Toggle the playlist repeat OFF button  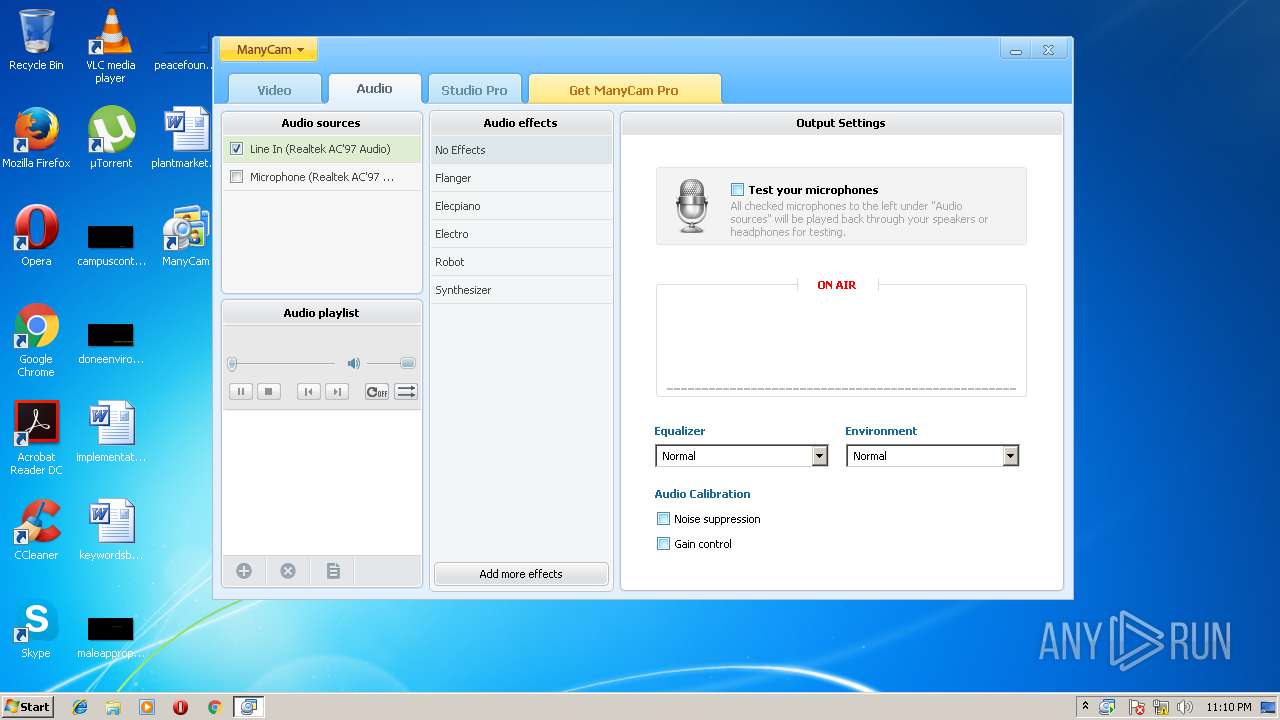[377, 392]
